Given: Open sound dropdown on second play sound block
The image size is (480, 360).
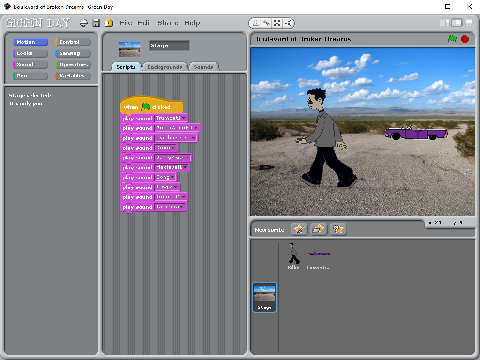Looking at the screenshot, I should click(196, 128).
